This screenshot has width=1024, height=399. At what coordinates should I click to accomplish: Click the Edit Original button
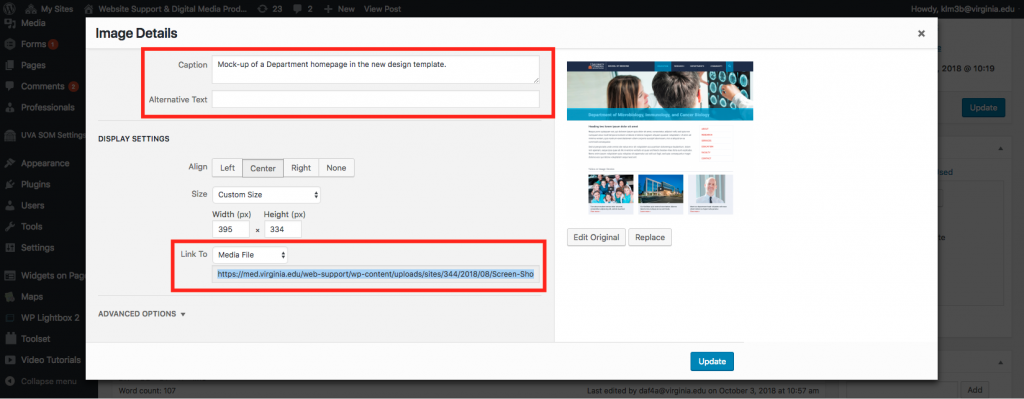pos(597,237)
